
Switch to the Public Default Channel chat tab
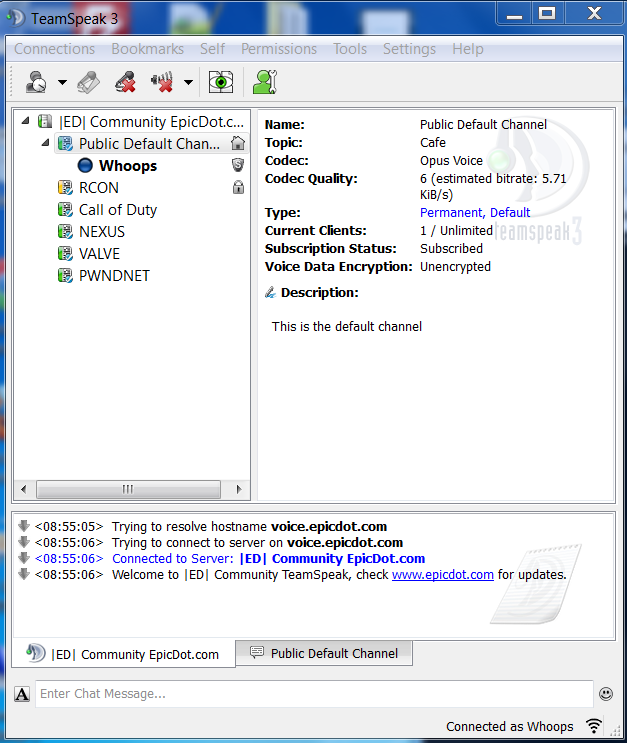point(324,653)
